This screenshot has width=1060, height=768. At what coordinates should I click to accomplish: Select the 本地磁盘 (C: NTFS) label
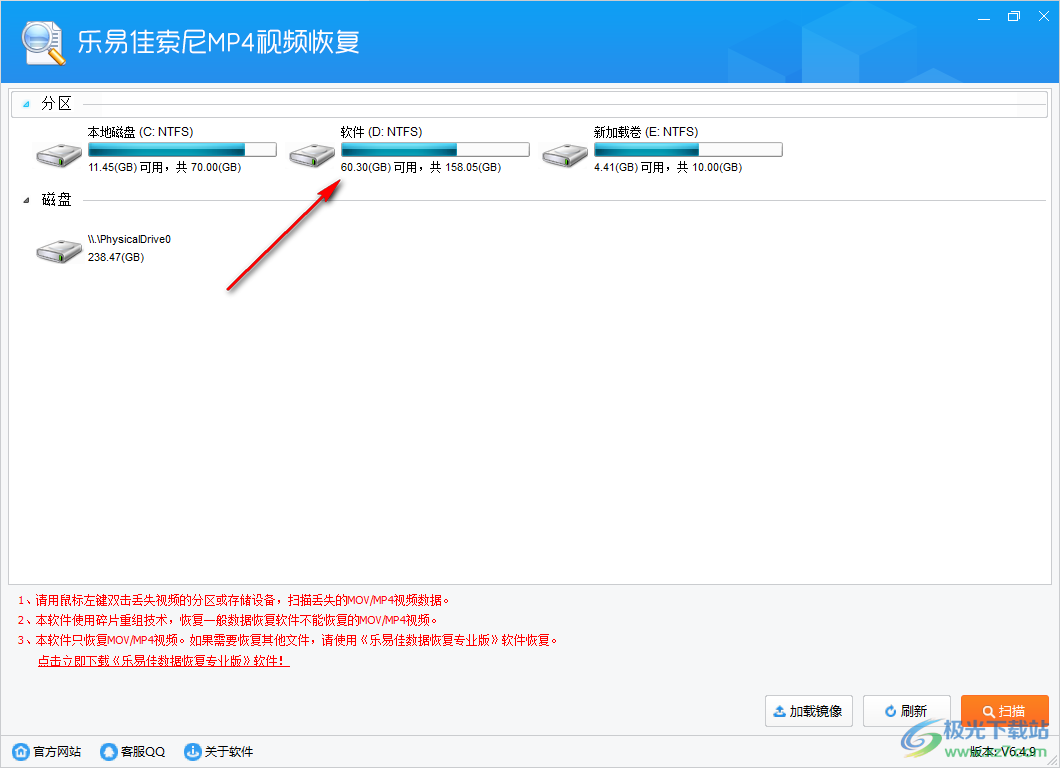pyautogui.click(x=141, y=132)
